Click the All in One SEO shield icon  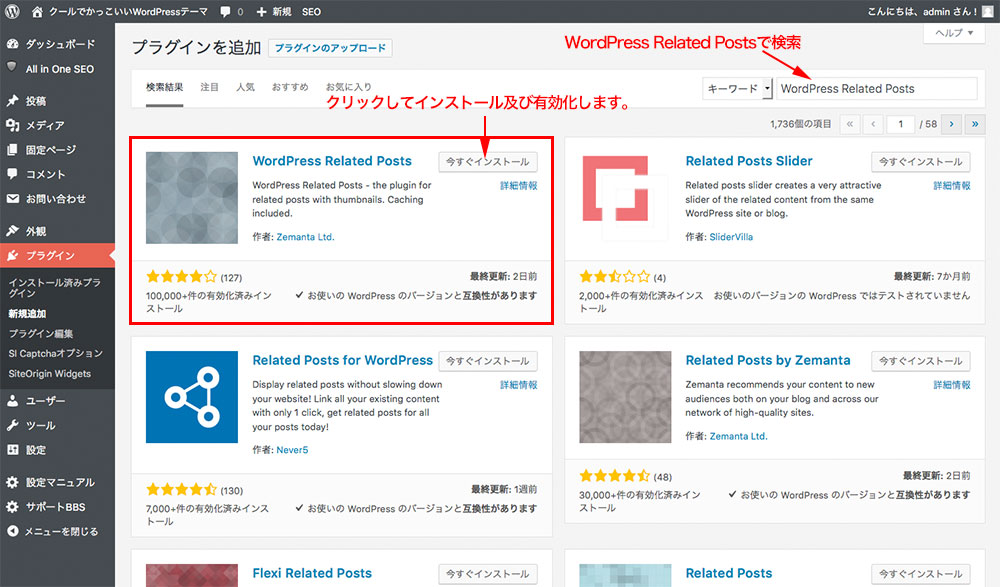12,67
